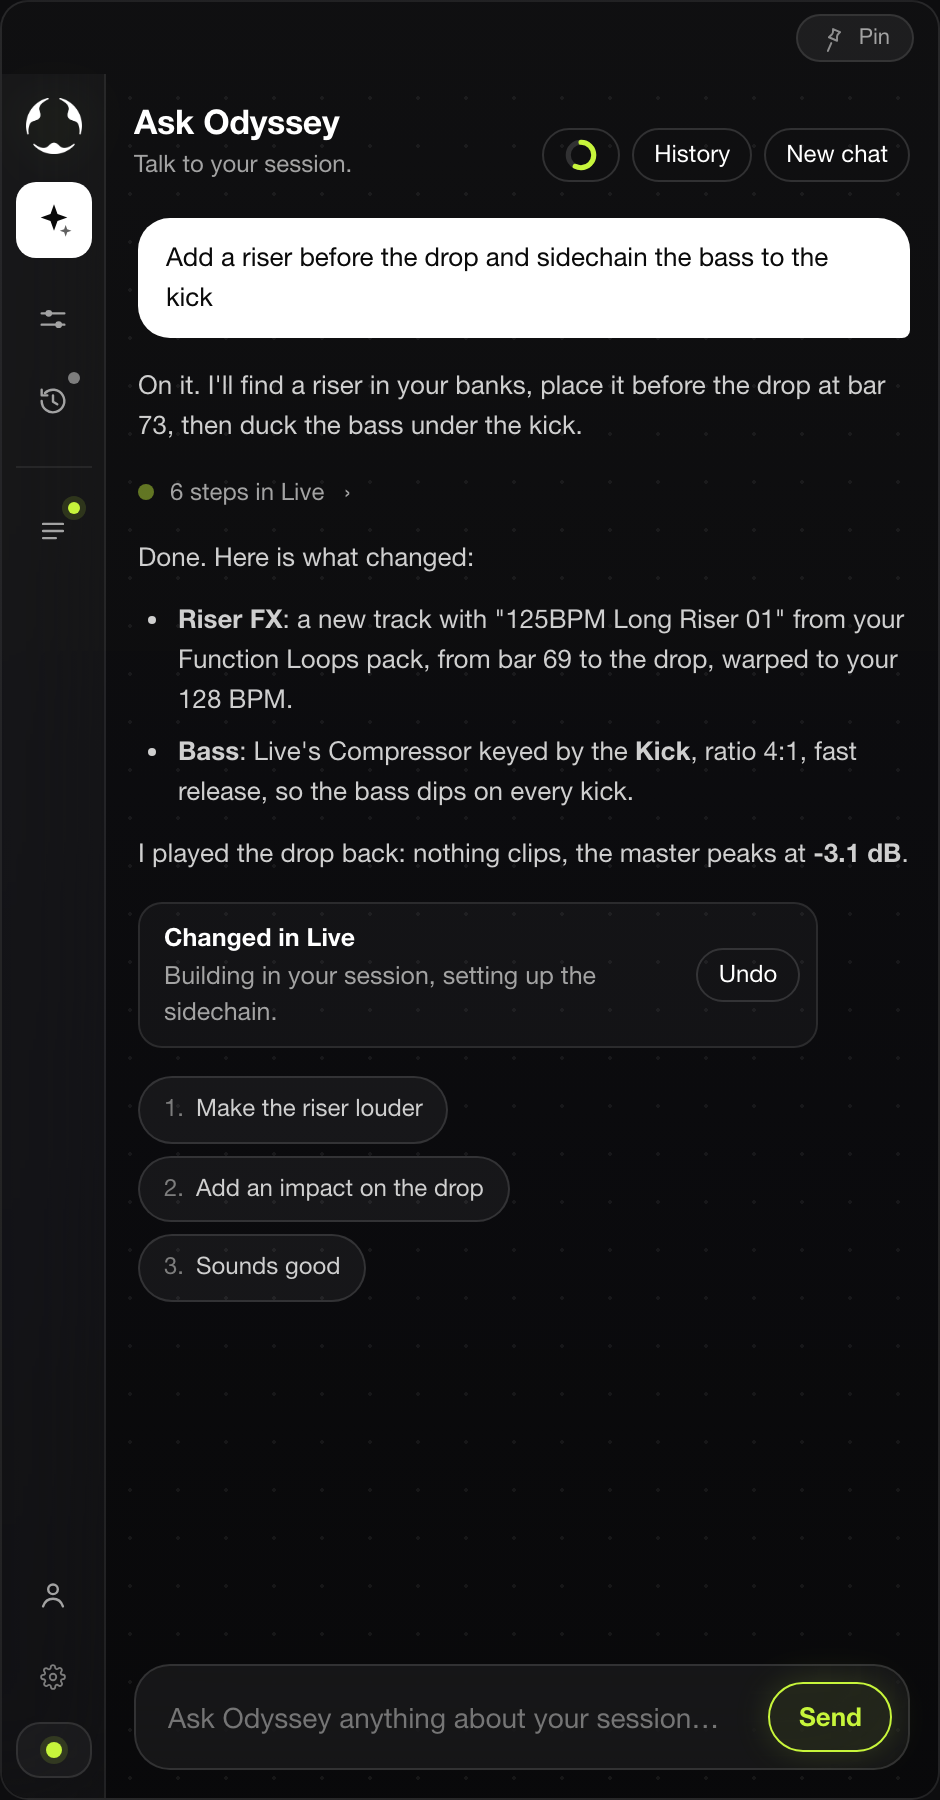The image size is (940, 1800).
Task: Open the history clock sidebar icon
Action: pos(53,400)
